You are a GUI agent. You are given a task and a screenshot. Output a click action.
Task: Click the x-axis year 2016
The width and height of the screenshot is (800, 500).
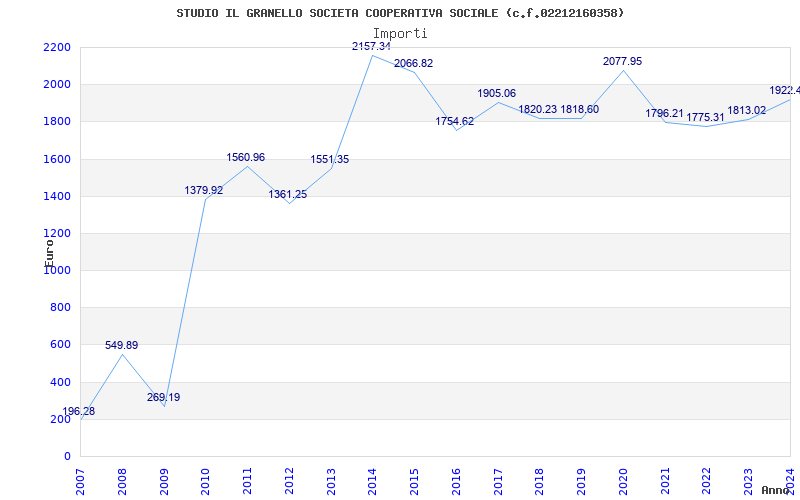point(456,482)
